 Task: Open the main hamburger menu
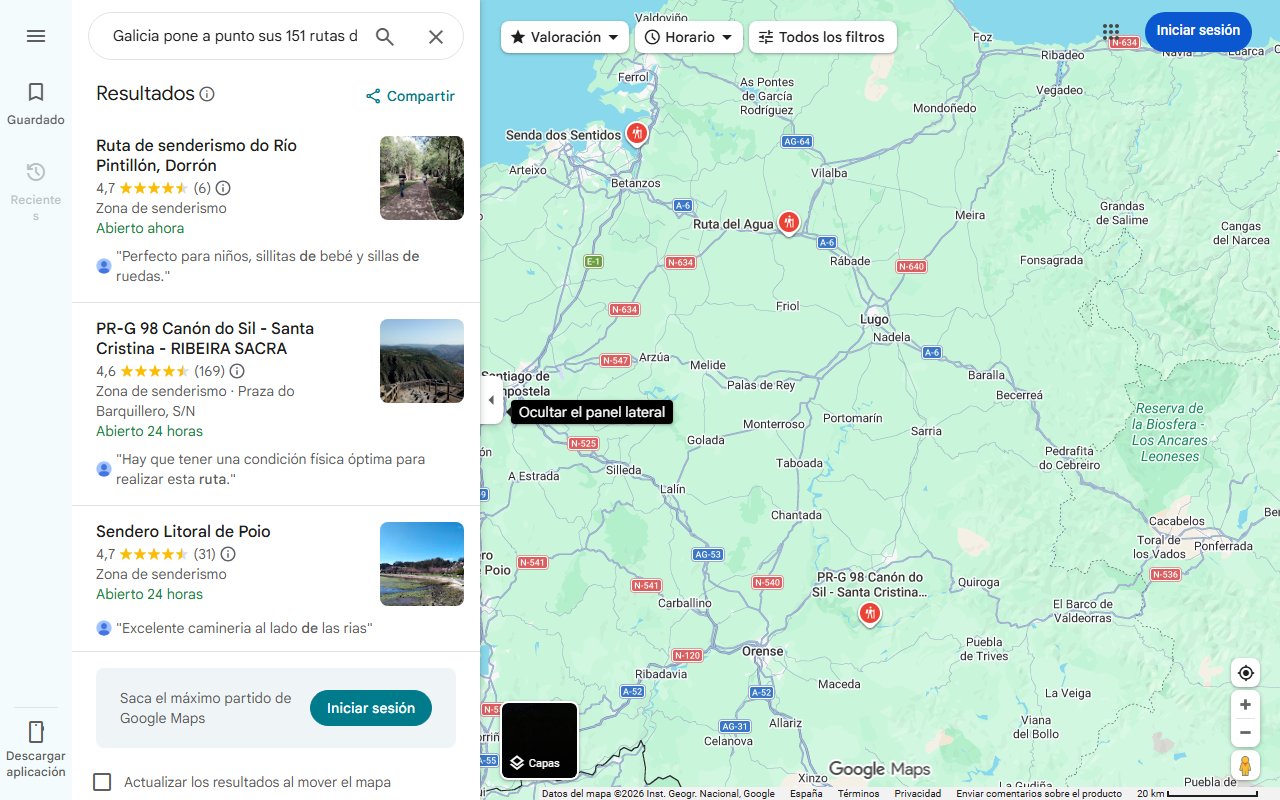[36, 36]
